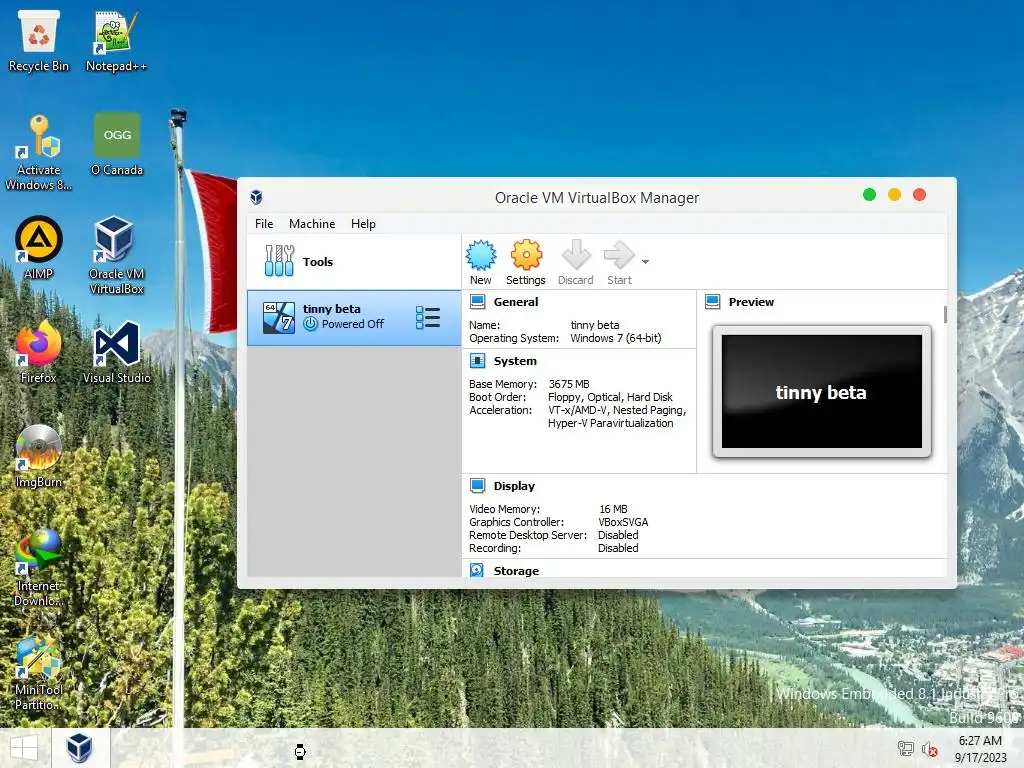The image size is (1024, 768).
Task: Select Notepad++ desktop shortcut
Action: point(116,40)
